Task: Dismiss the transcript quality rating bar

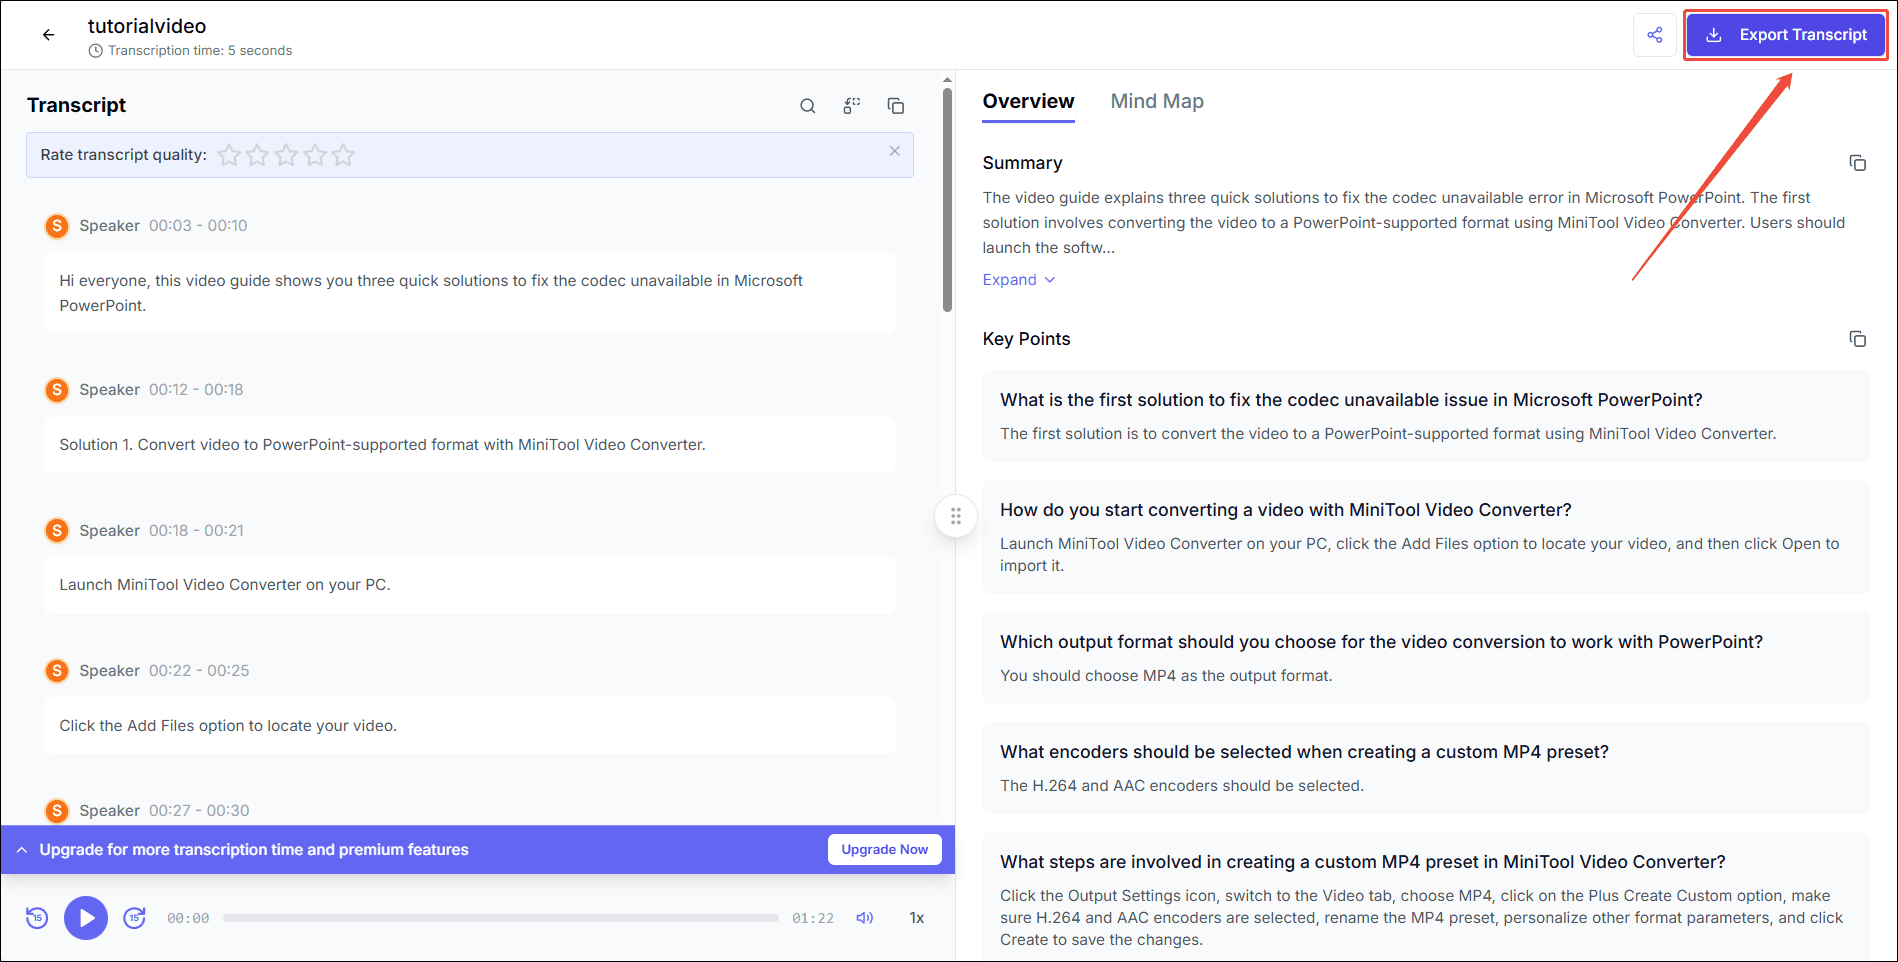Action: click(894, 151)
